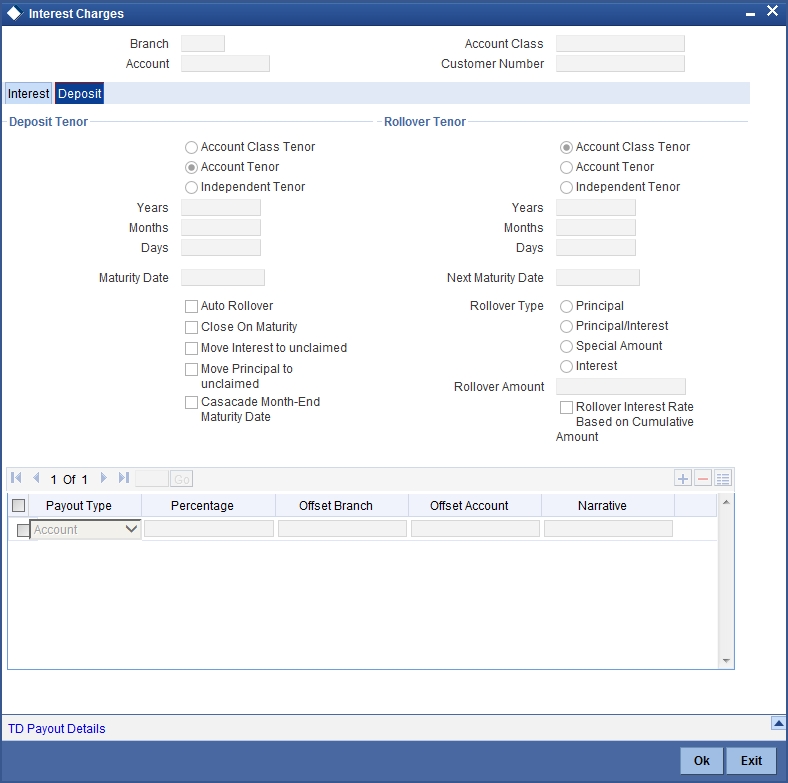Go to last page in payout grid
788x783 pixels.
(124, 478)
